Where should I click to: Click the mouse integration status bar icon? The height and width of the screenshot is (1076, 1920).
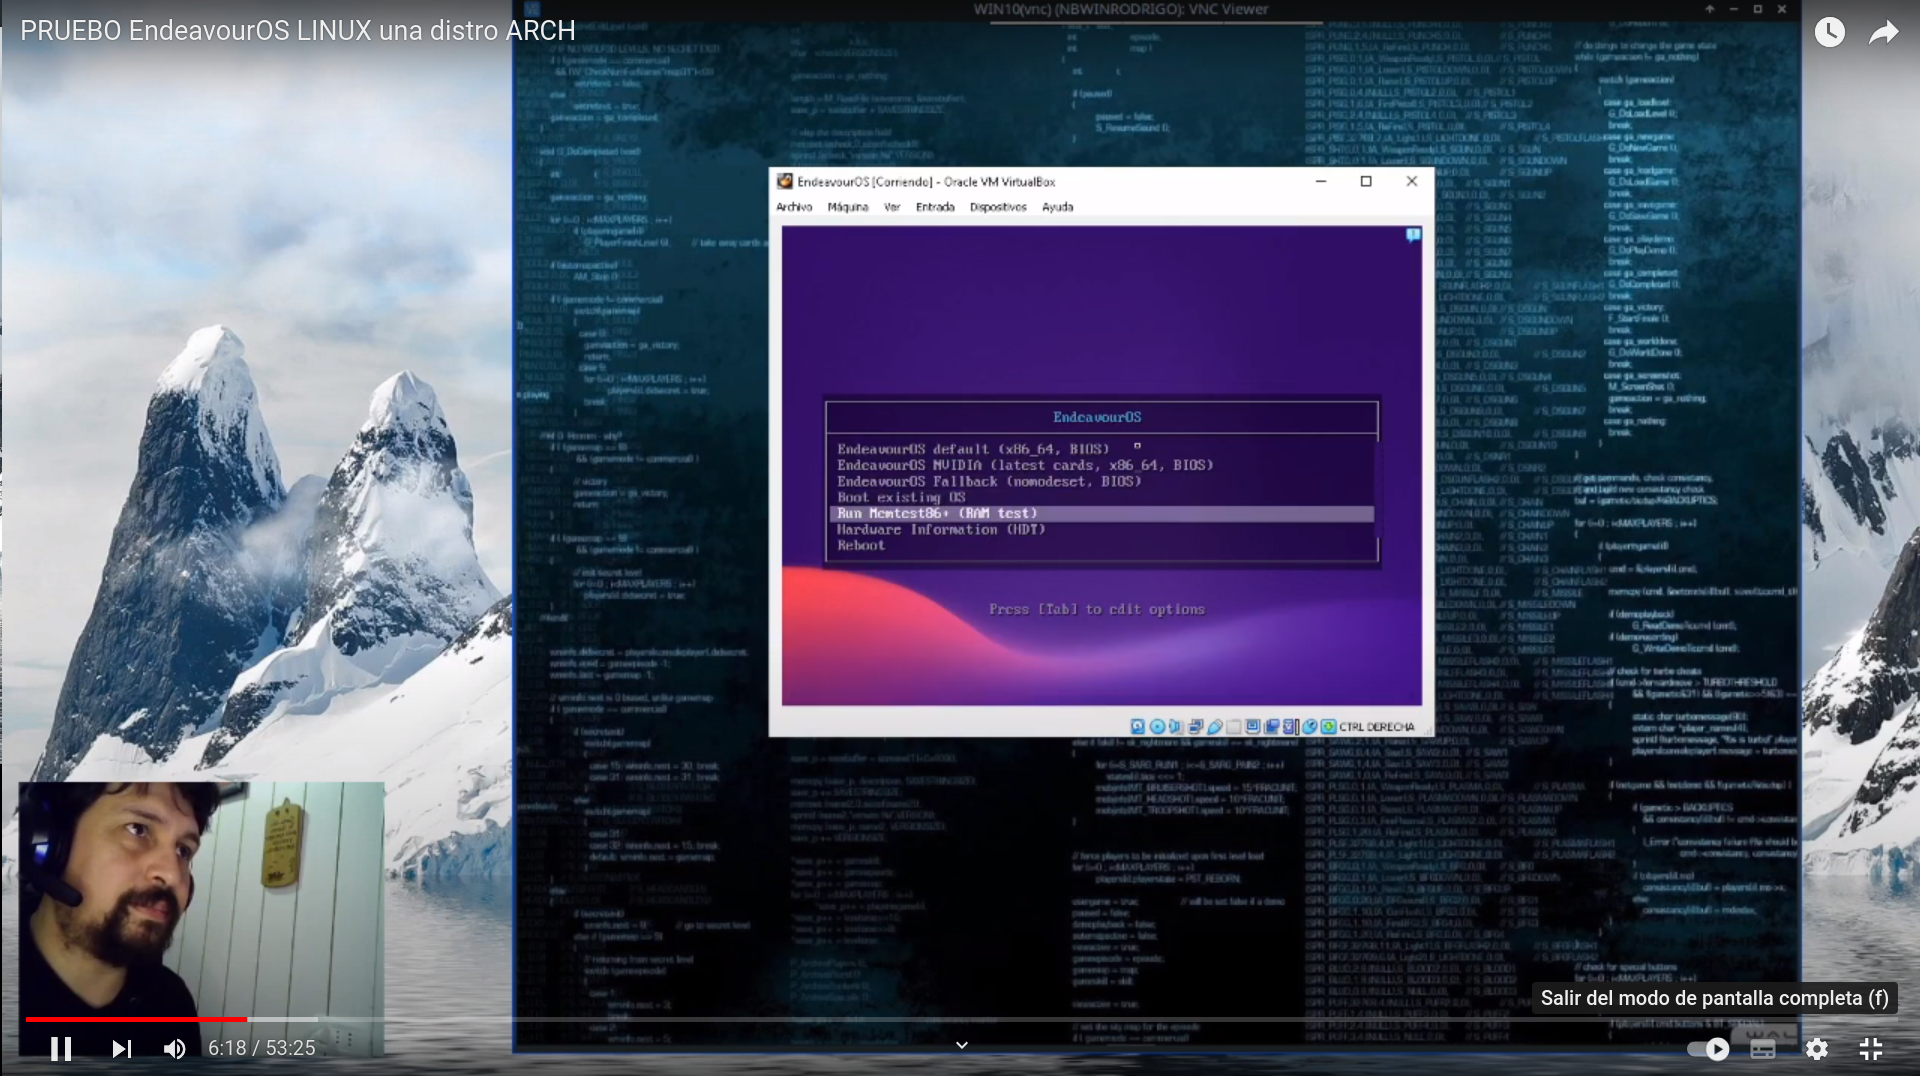click(x=1310, y=727)
